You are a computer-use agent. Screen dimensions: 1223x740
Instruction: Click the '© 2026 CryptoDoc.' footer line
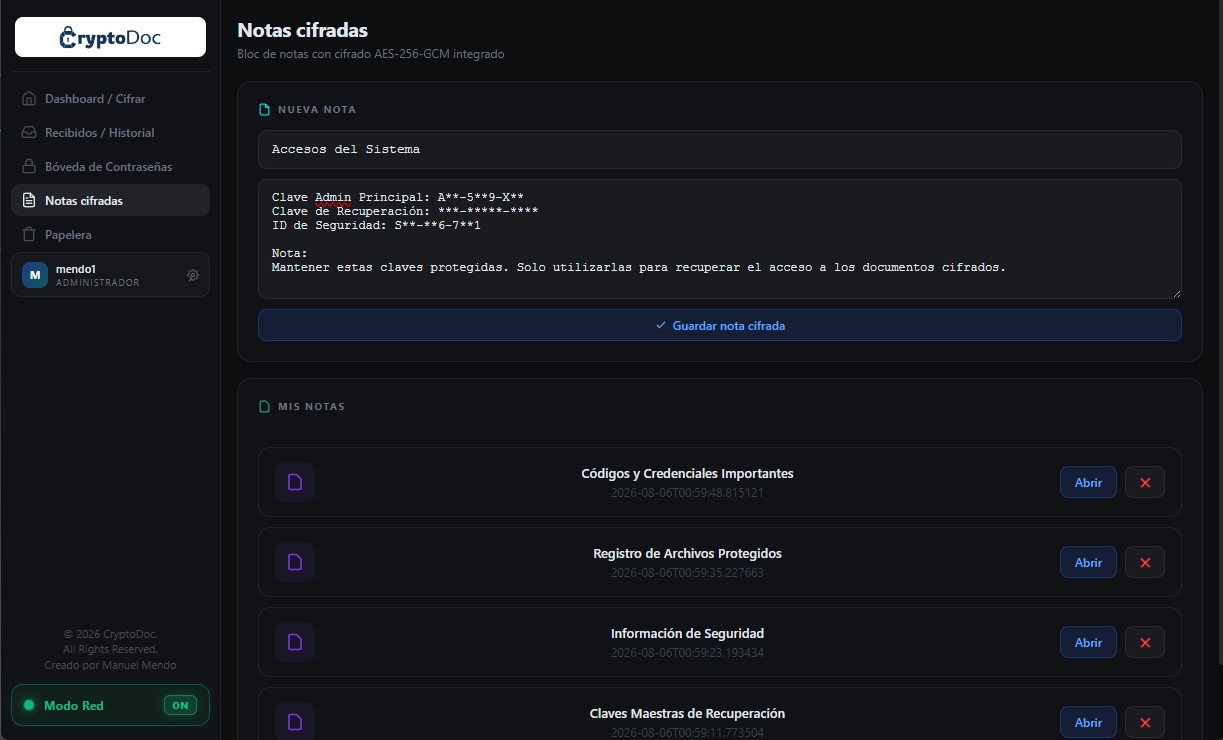[x=110, y=633]
